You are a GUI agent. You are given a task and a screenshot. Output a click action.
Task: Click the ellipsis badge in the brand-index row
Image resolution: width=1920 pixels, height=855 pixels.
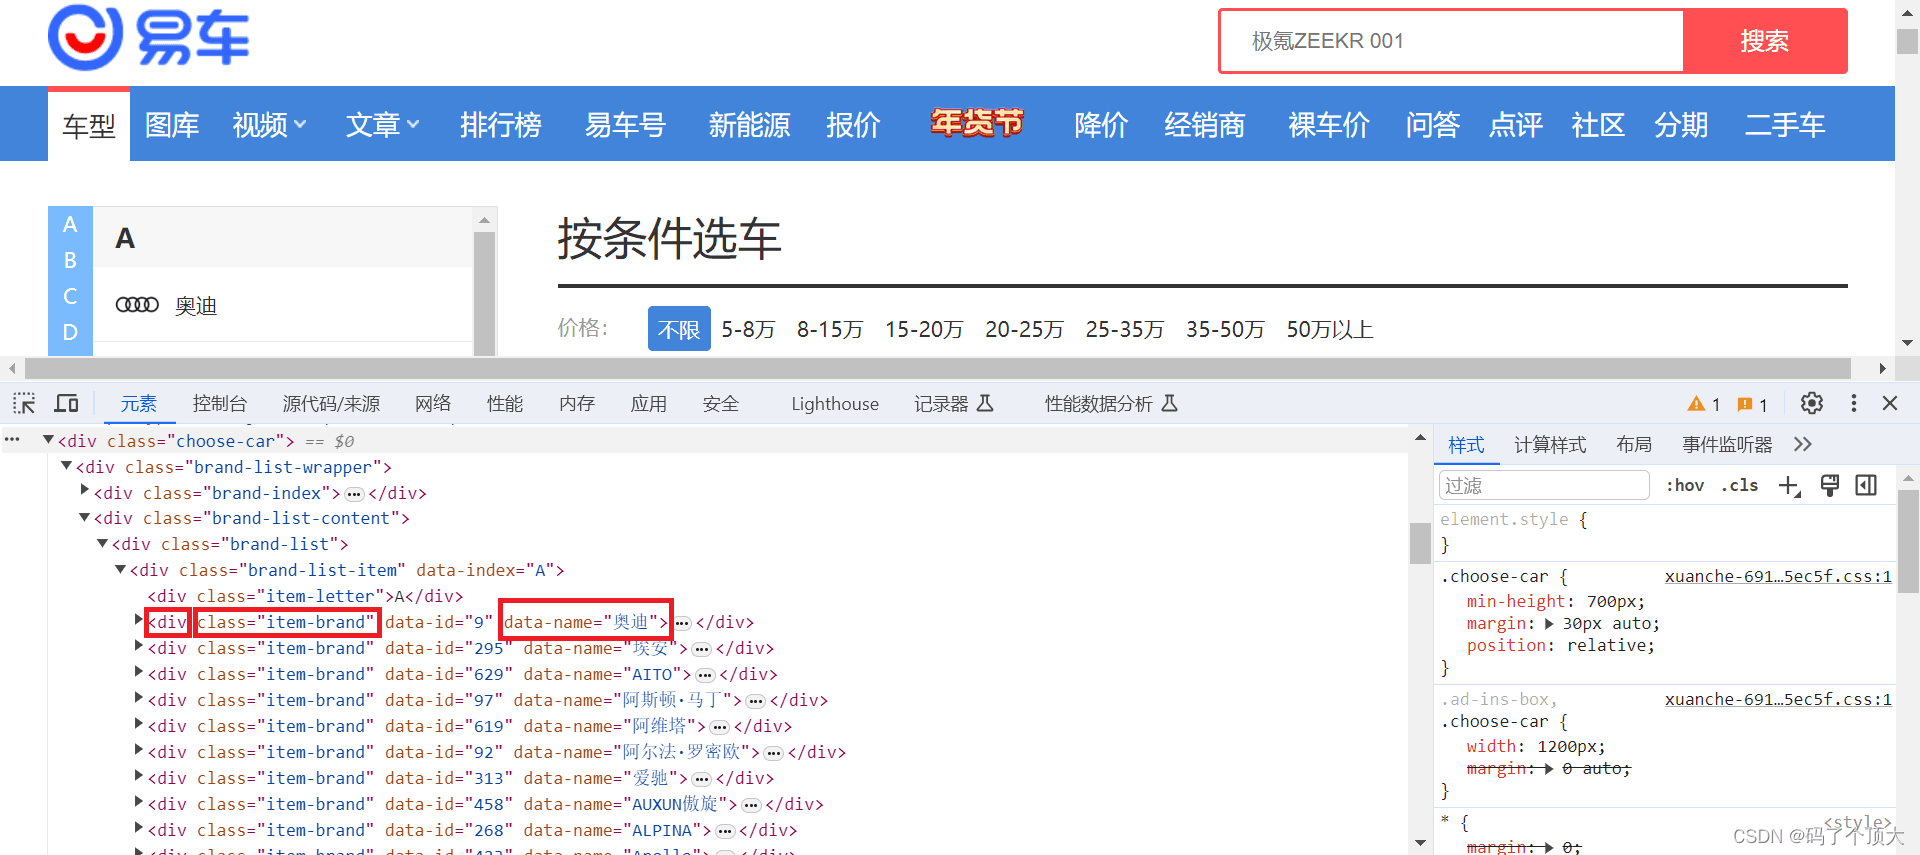tap(354, 494)
